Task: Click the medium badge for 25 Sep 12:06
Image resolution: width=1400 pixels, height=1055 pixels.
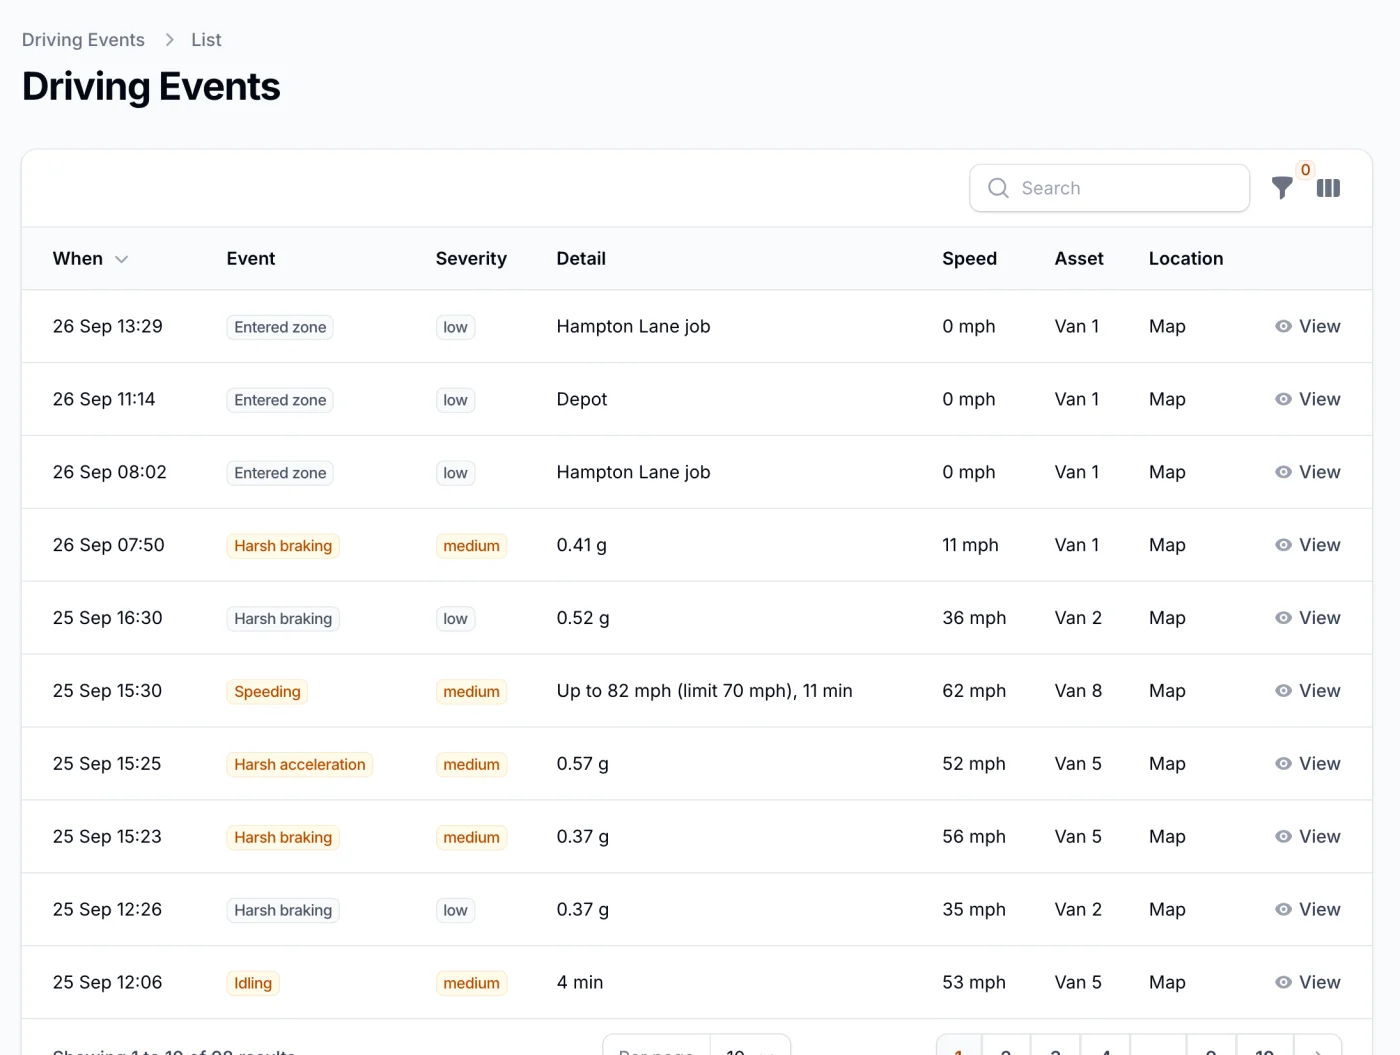Action: [x=471, y=984]
